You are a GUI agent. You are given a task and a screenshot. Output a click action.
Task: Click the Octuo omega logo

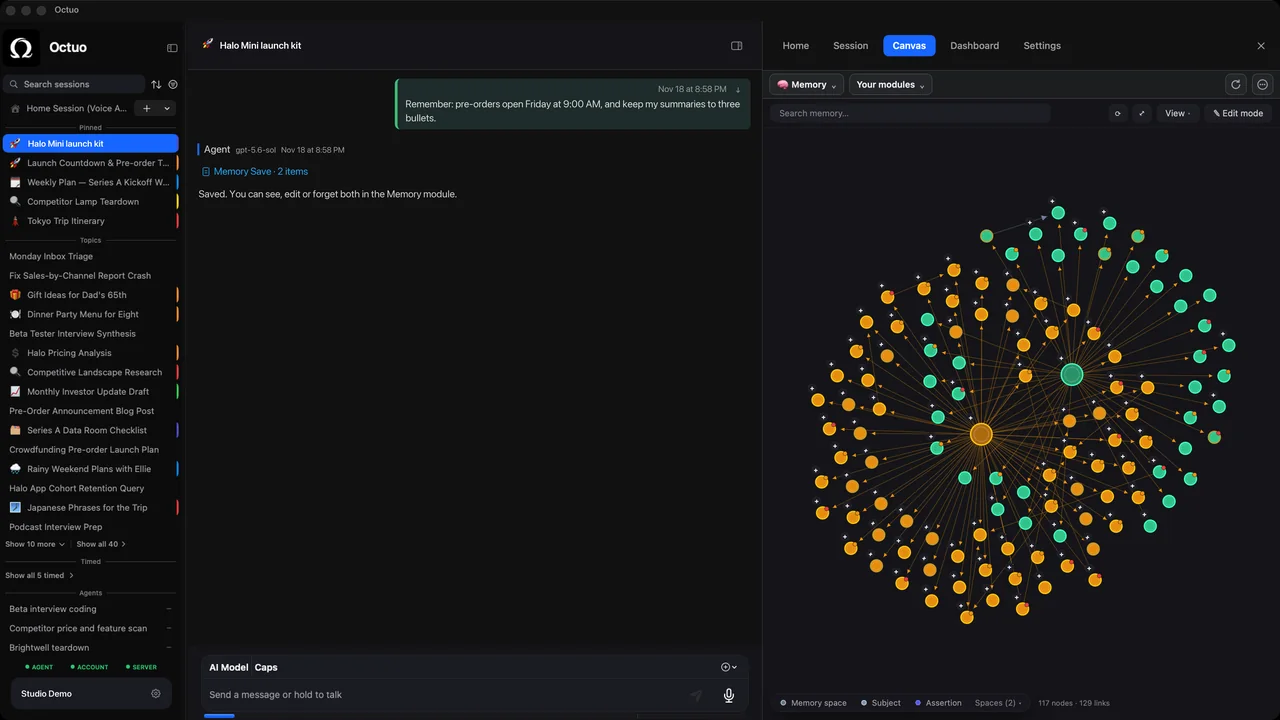pos(21,47)
